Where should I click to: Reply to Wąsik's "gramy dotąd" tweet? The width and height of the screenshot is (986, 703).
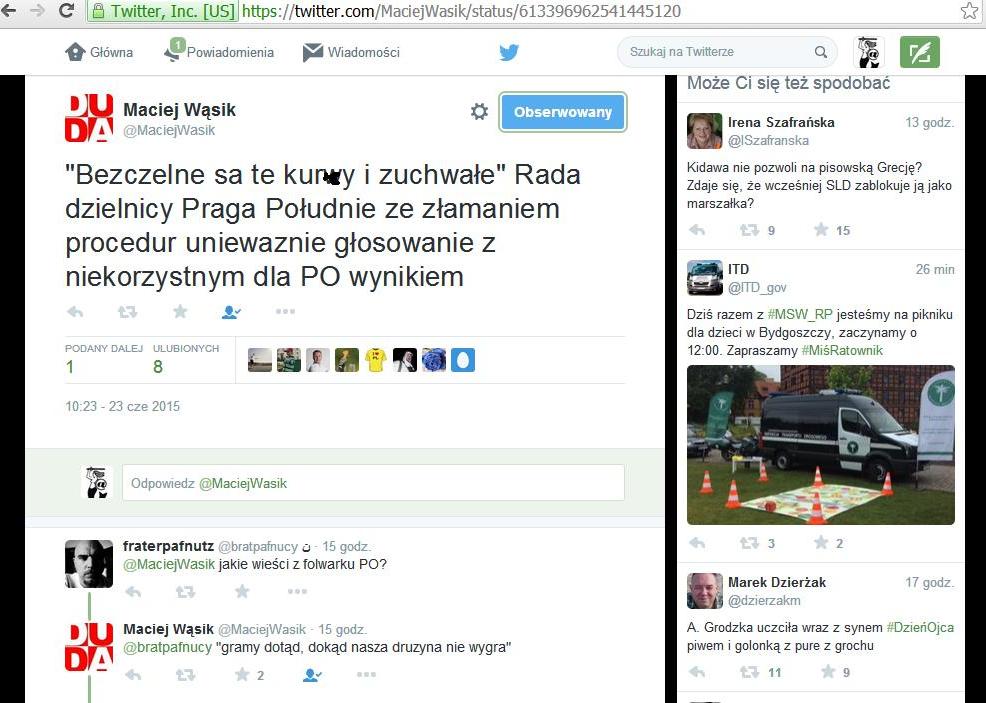point(133,675)
